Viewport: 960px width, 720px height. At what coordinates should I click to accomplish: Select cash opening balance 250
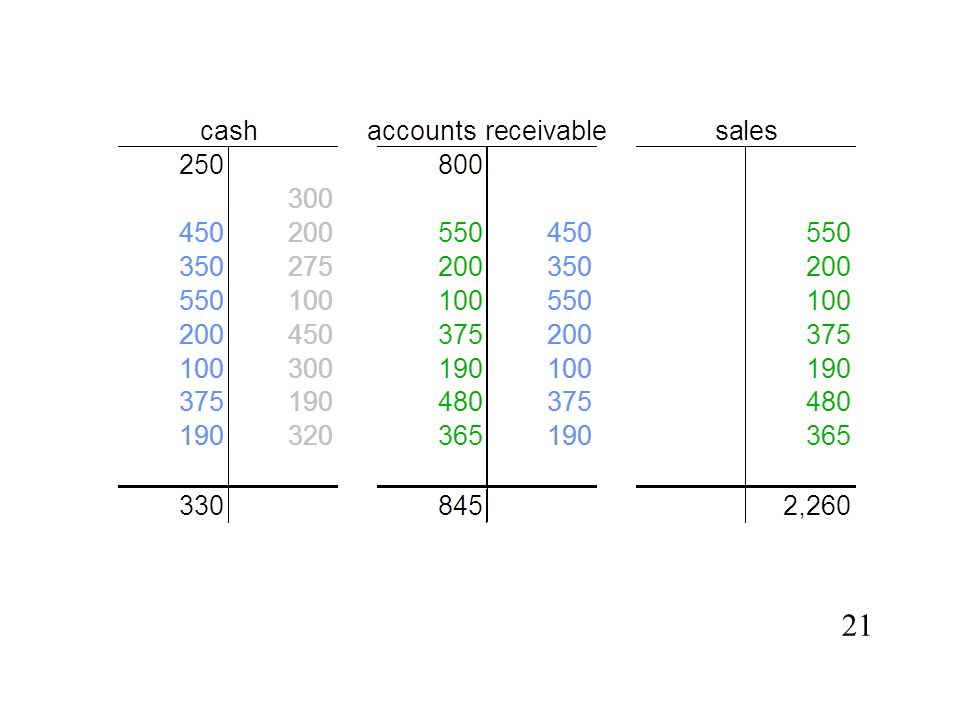pyautogui.click(x=201, y=165)
